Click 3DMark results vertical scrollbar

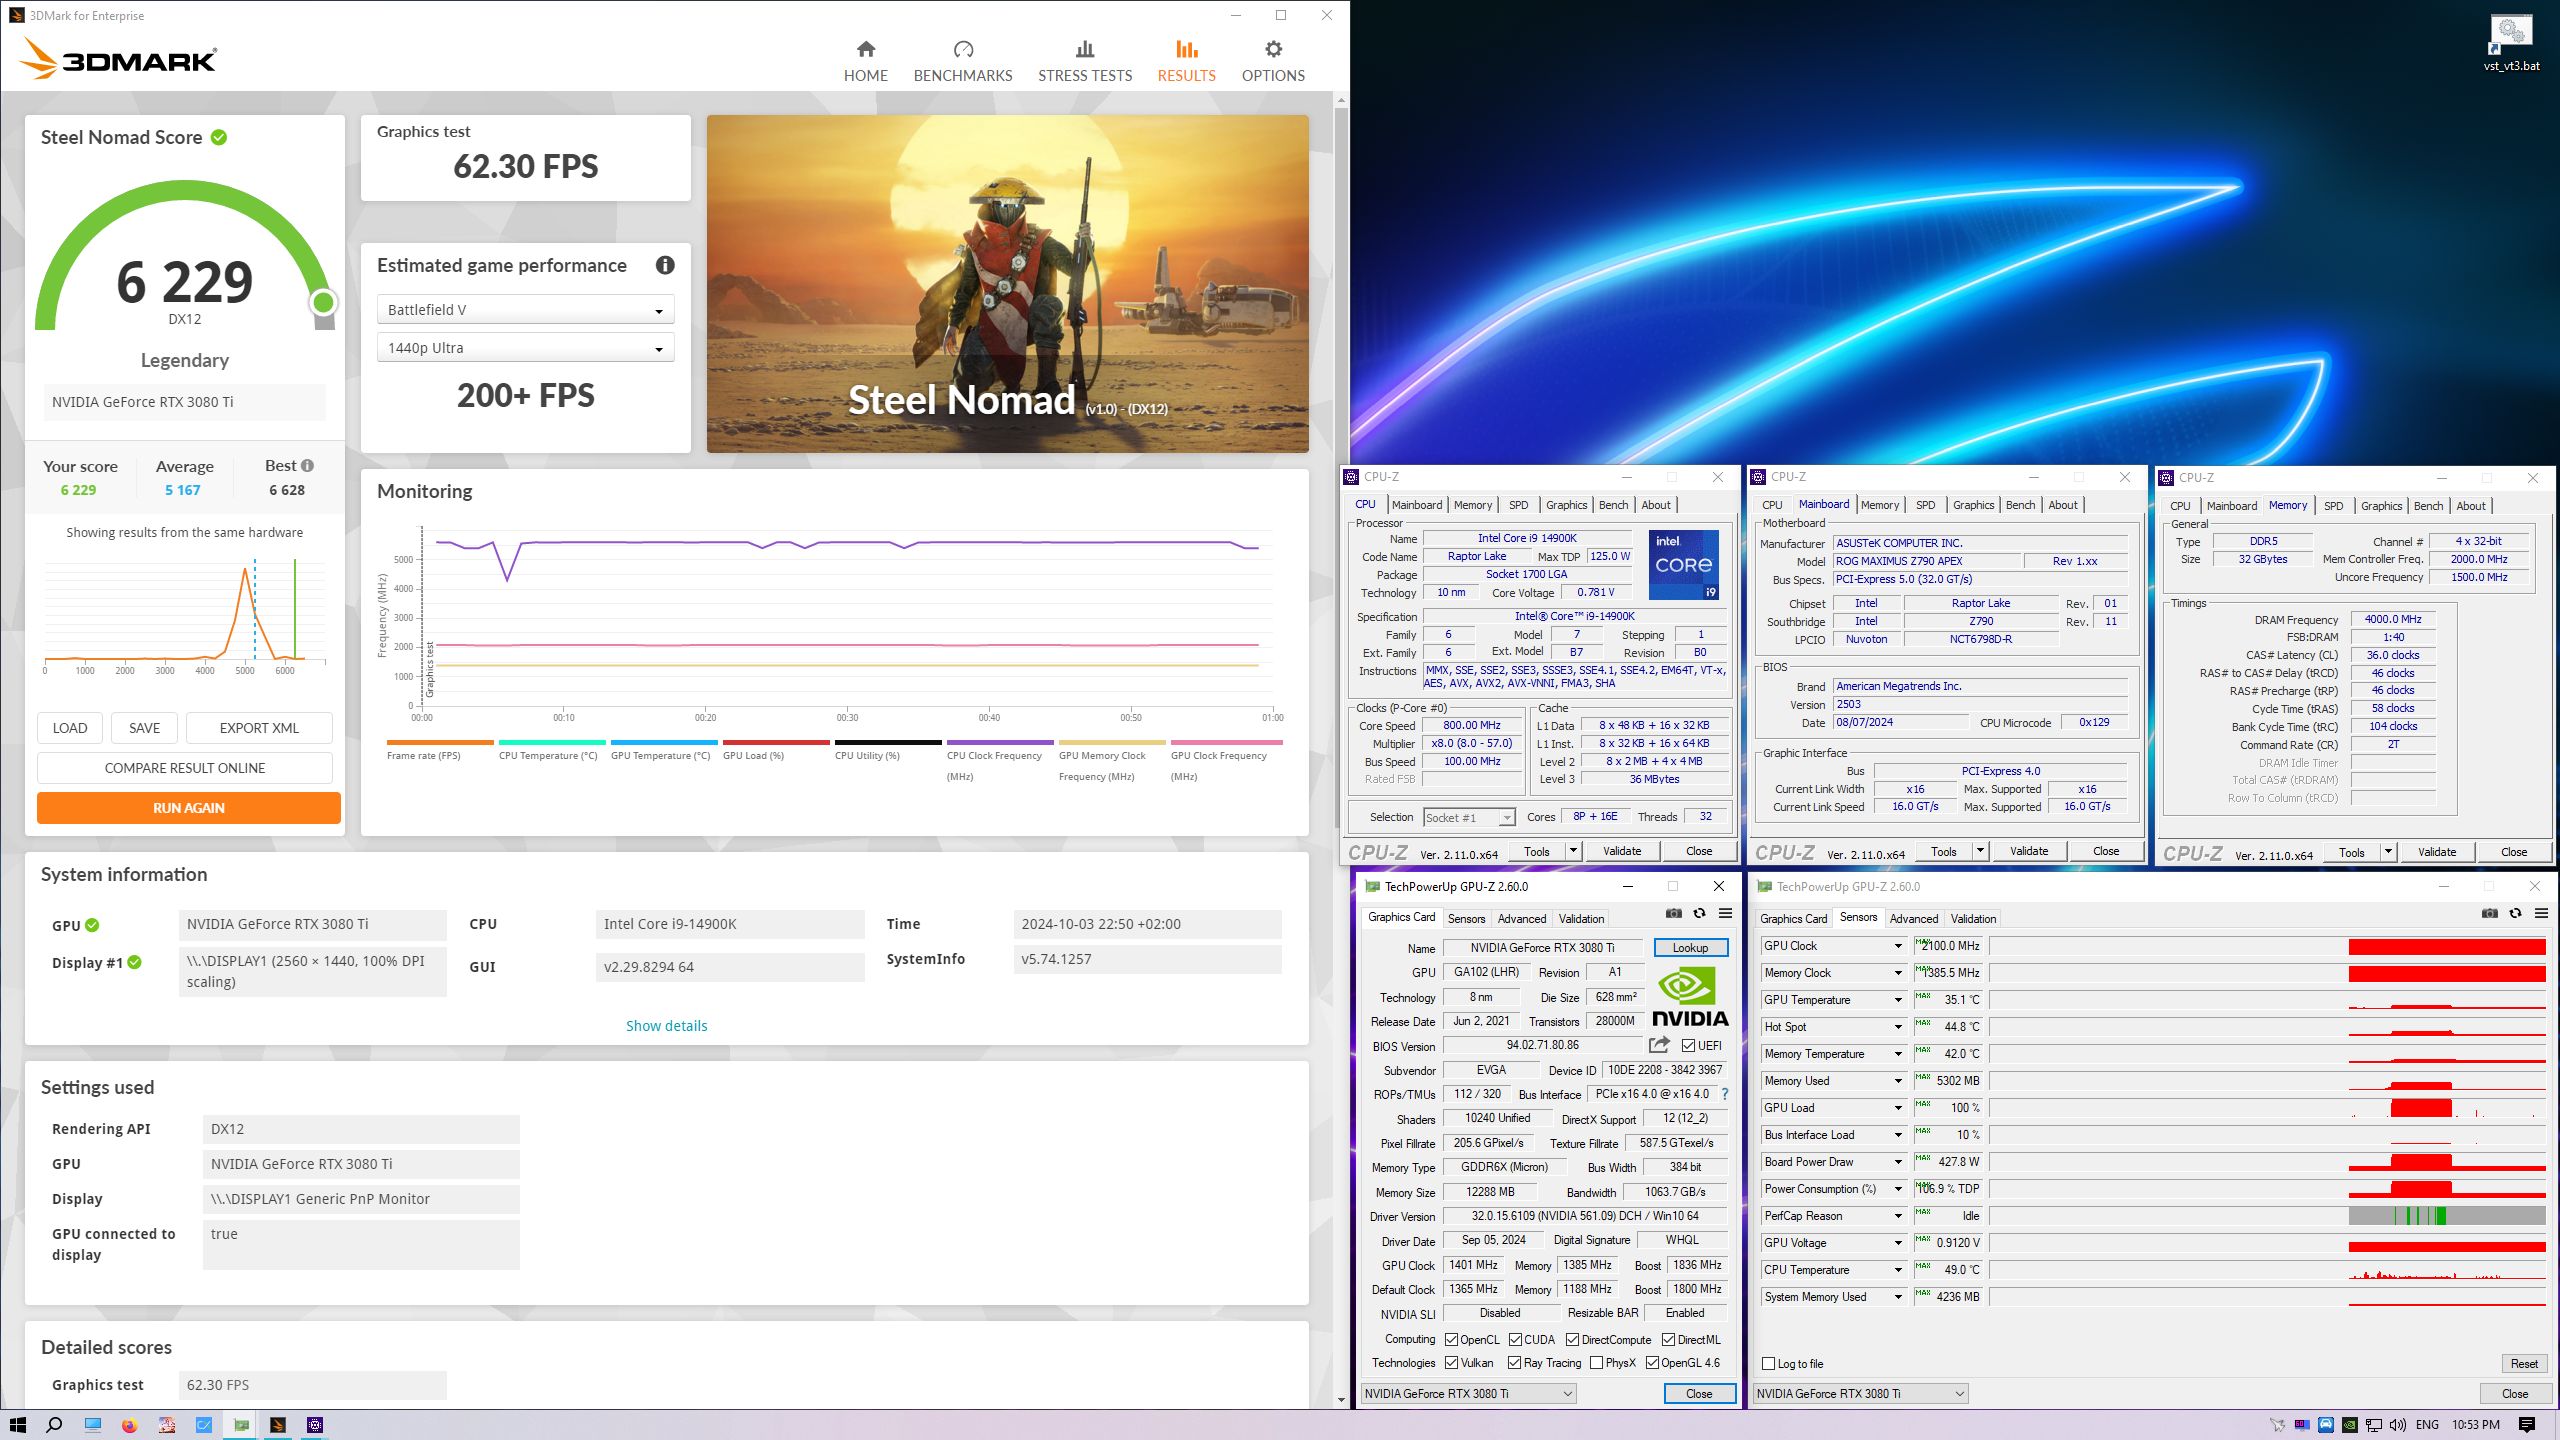tap(1341, 468)
